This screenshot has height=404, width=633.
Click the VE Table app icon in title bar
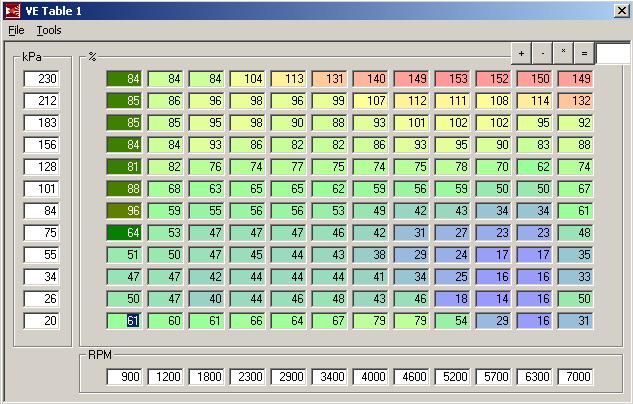[x=11, y=10]
